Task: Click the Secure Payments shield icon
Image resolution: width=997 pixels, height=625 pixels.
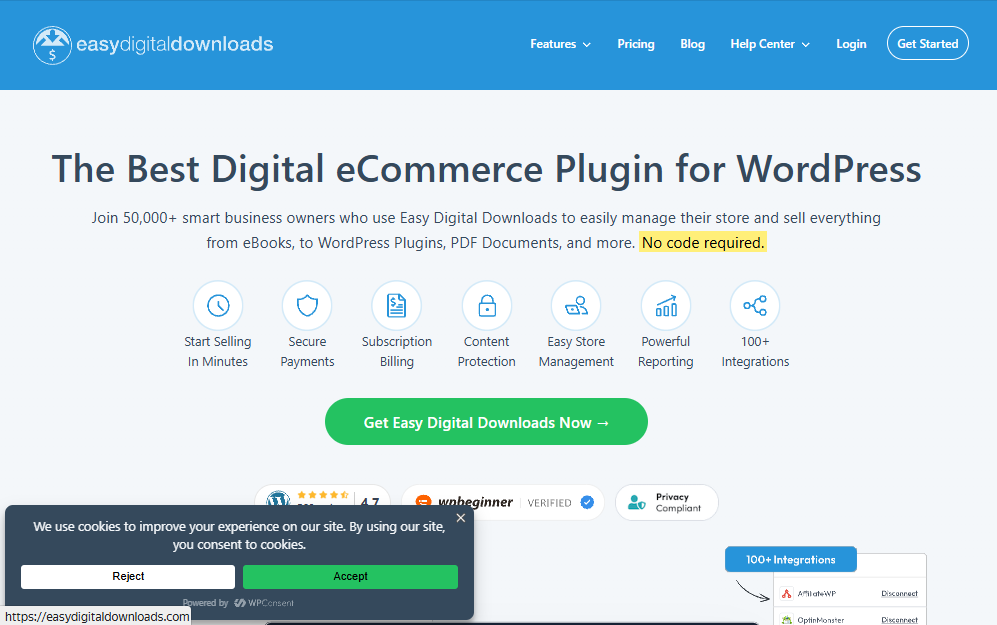Action: (307, 306)
